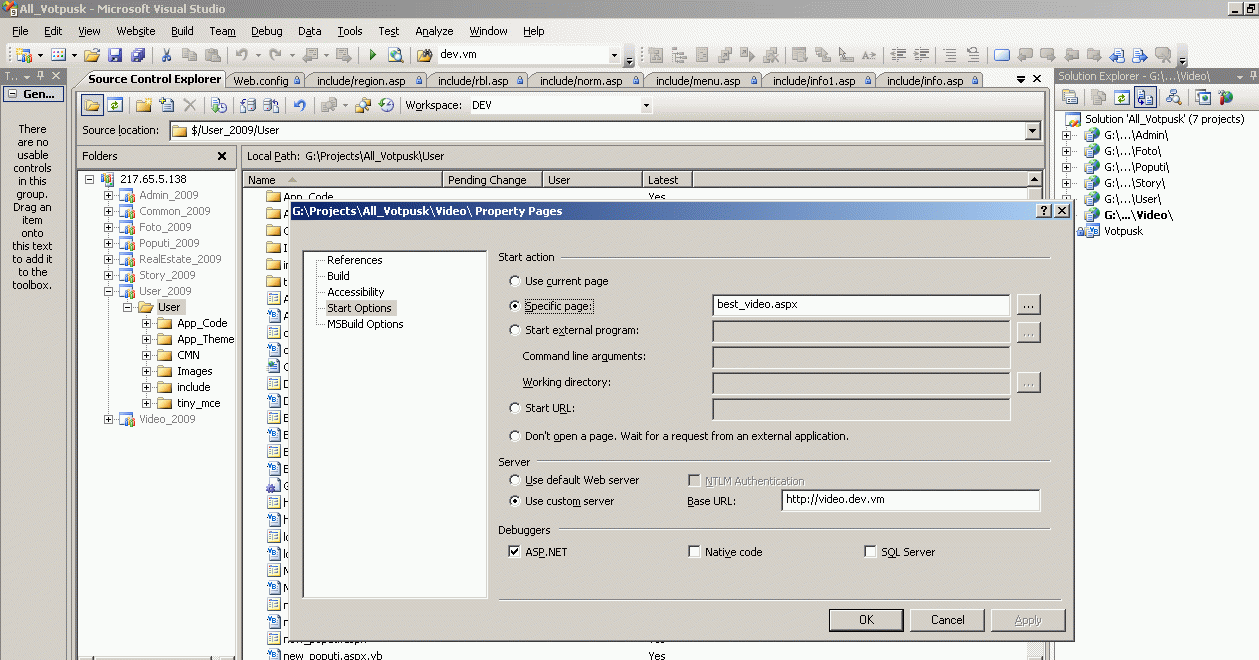
Task: Click the Base URL text field
Action: click(x=910, y=500)
